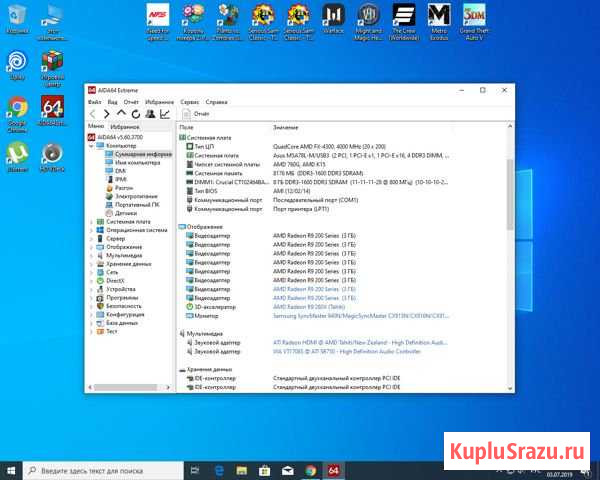The image size is (600, 480).
Task: Expand the Сеть tree node
Action: (x=91, y=272)
